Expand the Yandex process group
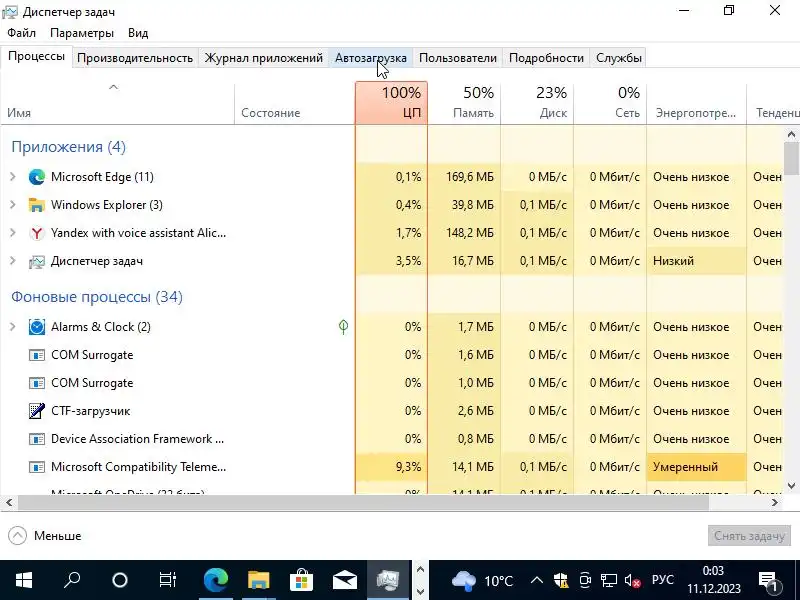This screenshot has width=800, height=600. pos(13,233)
